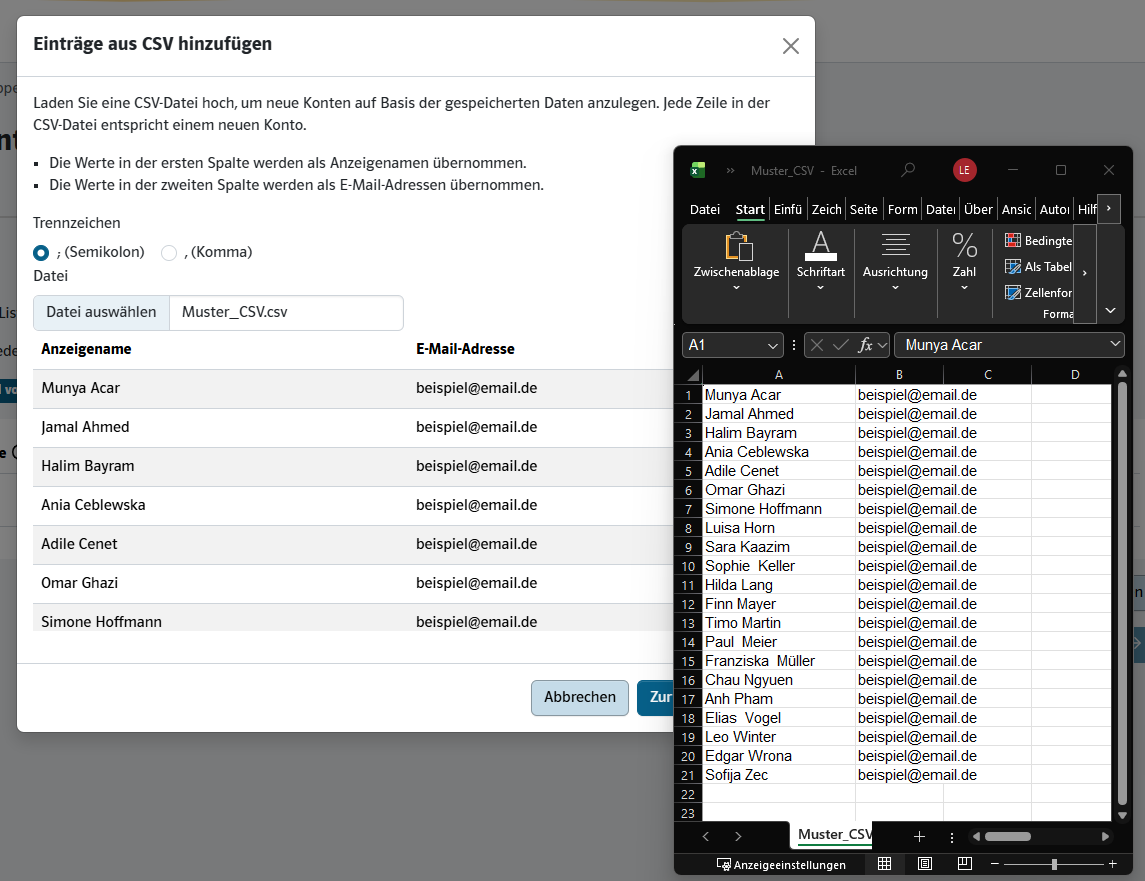Expand the hidden quick access toolbar chevrons

click(730, 170)
